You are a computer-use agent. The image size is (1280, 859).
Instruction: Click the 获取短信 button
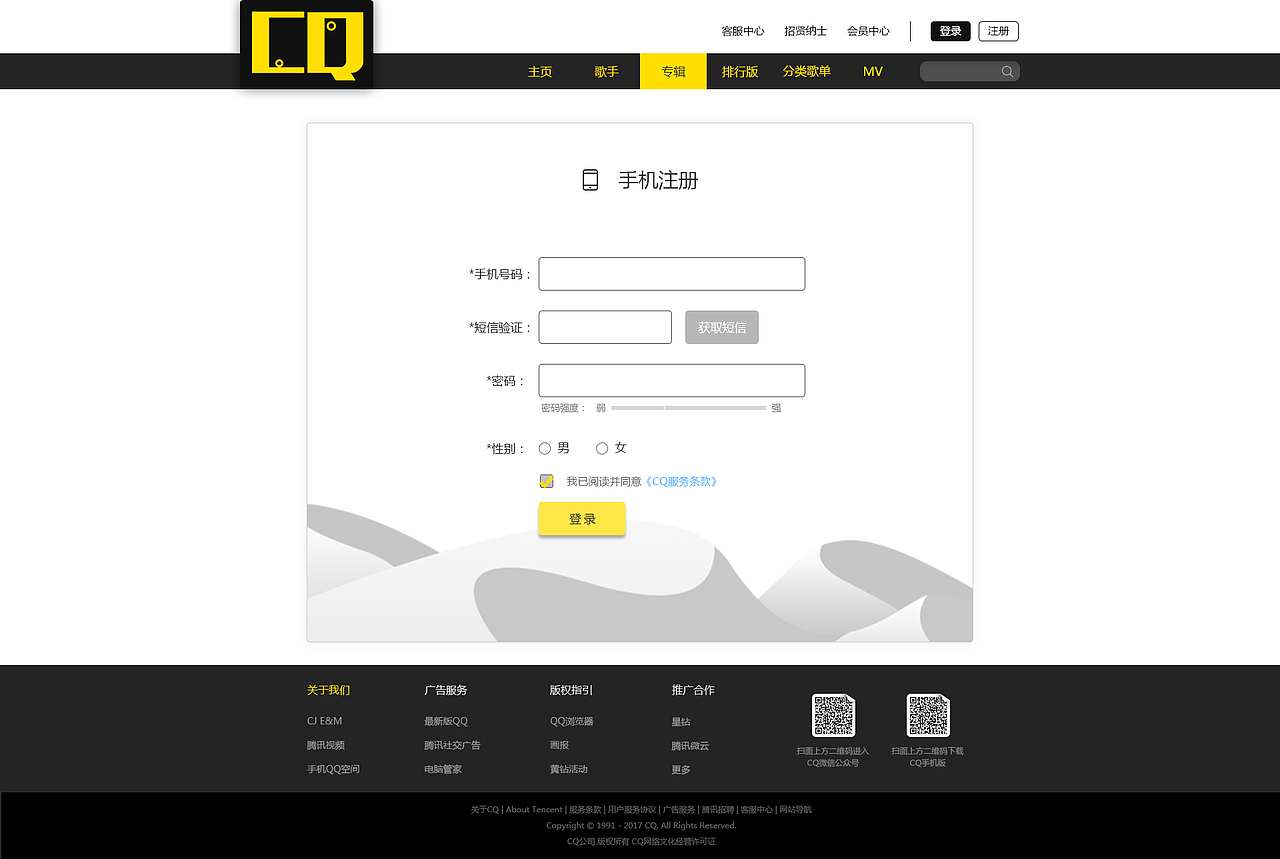(x=722, y=327)
